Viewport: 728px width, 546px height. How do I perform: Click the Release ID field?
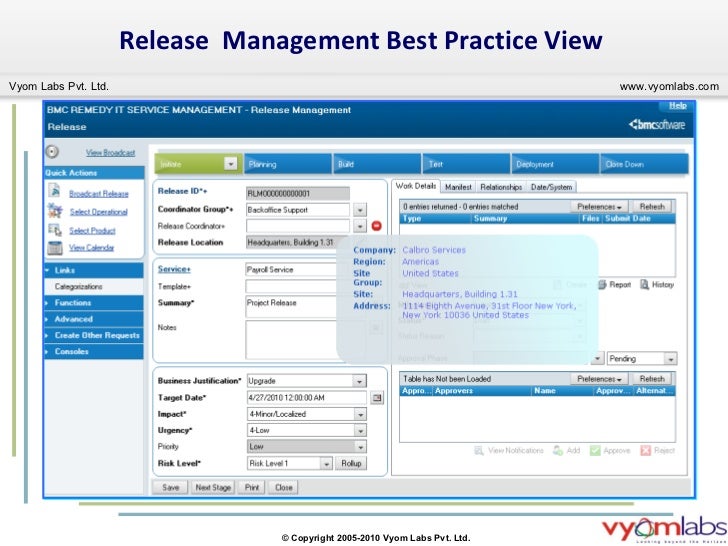pyautogui.click(x=298, y=194)
